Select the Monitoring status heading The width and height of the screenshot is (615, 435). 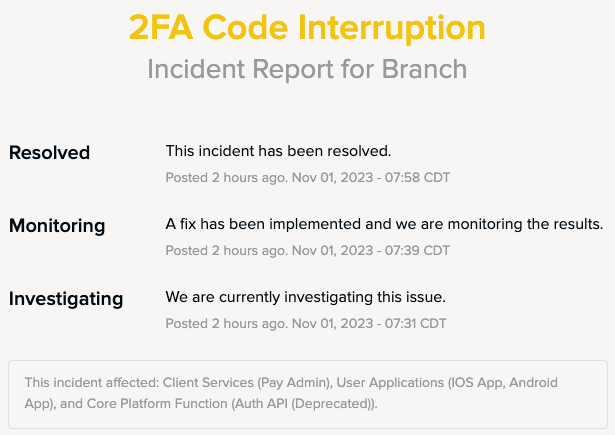pyautogui.click(x=57, y=226)
